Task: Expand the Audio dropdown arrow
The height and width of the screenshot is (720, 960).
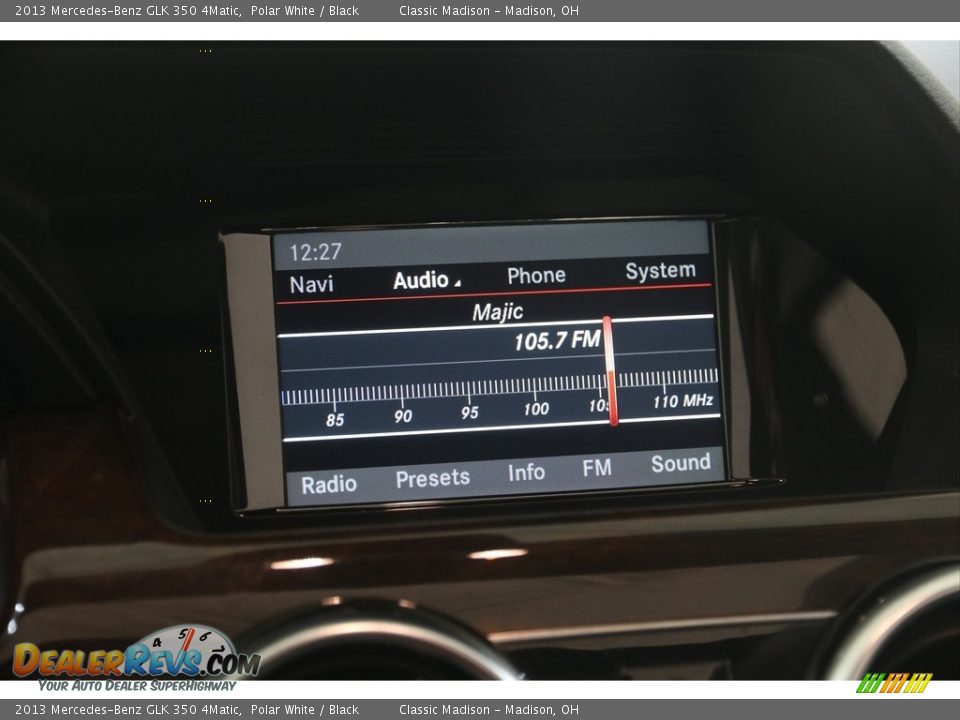Action: (457, 283)
